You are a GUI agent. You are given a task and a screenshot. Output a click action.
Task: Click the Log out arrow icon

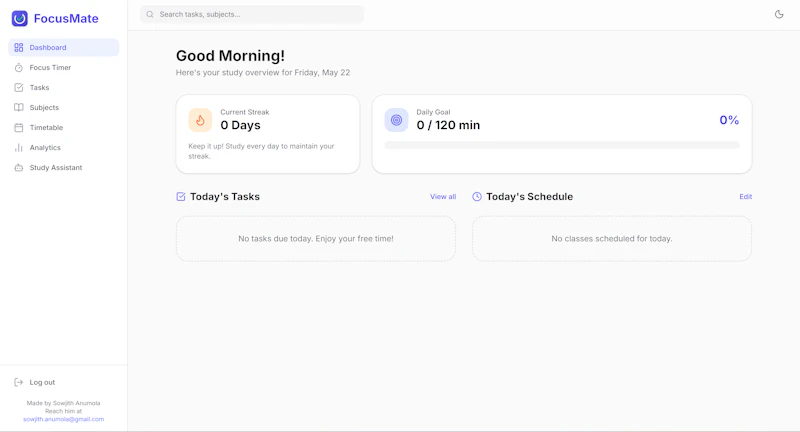click(19, 382)
